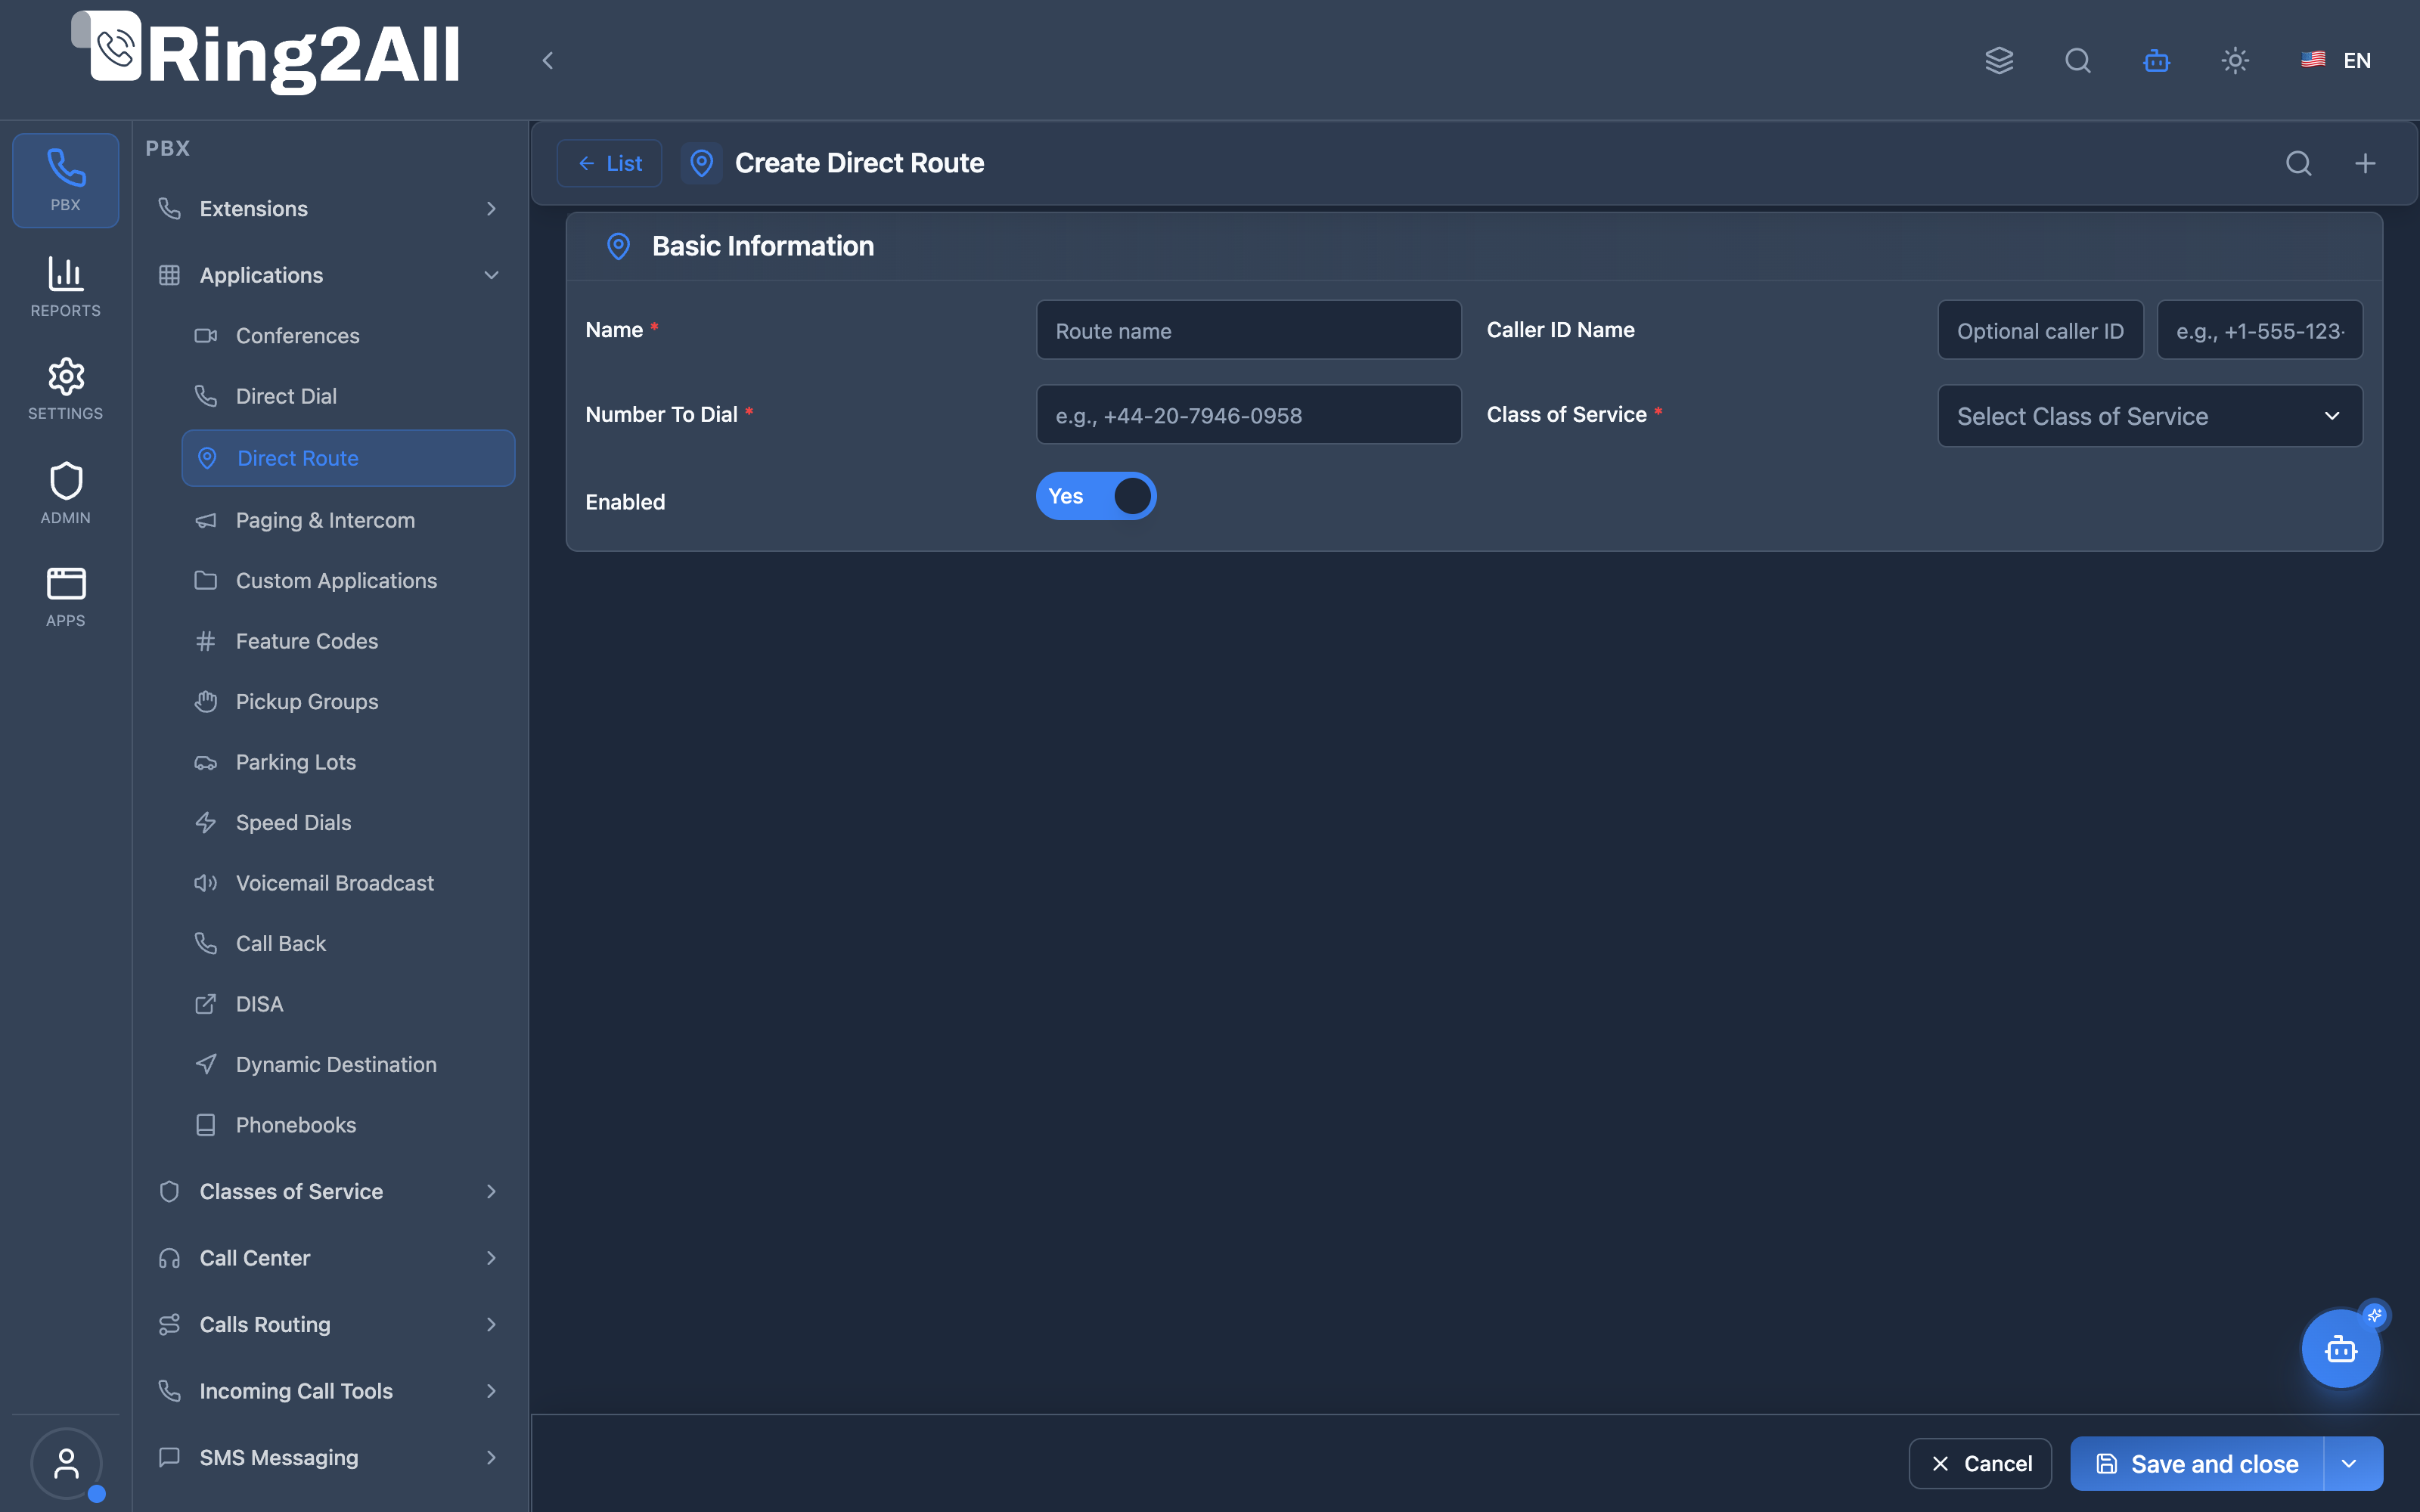Focus the Number To Dial field
Image resolution: width=2420 pixels, height=1512 pixels.
coord(1249,415)
